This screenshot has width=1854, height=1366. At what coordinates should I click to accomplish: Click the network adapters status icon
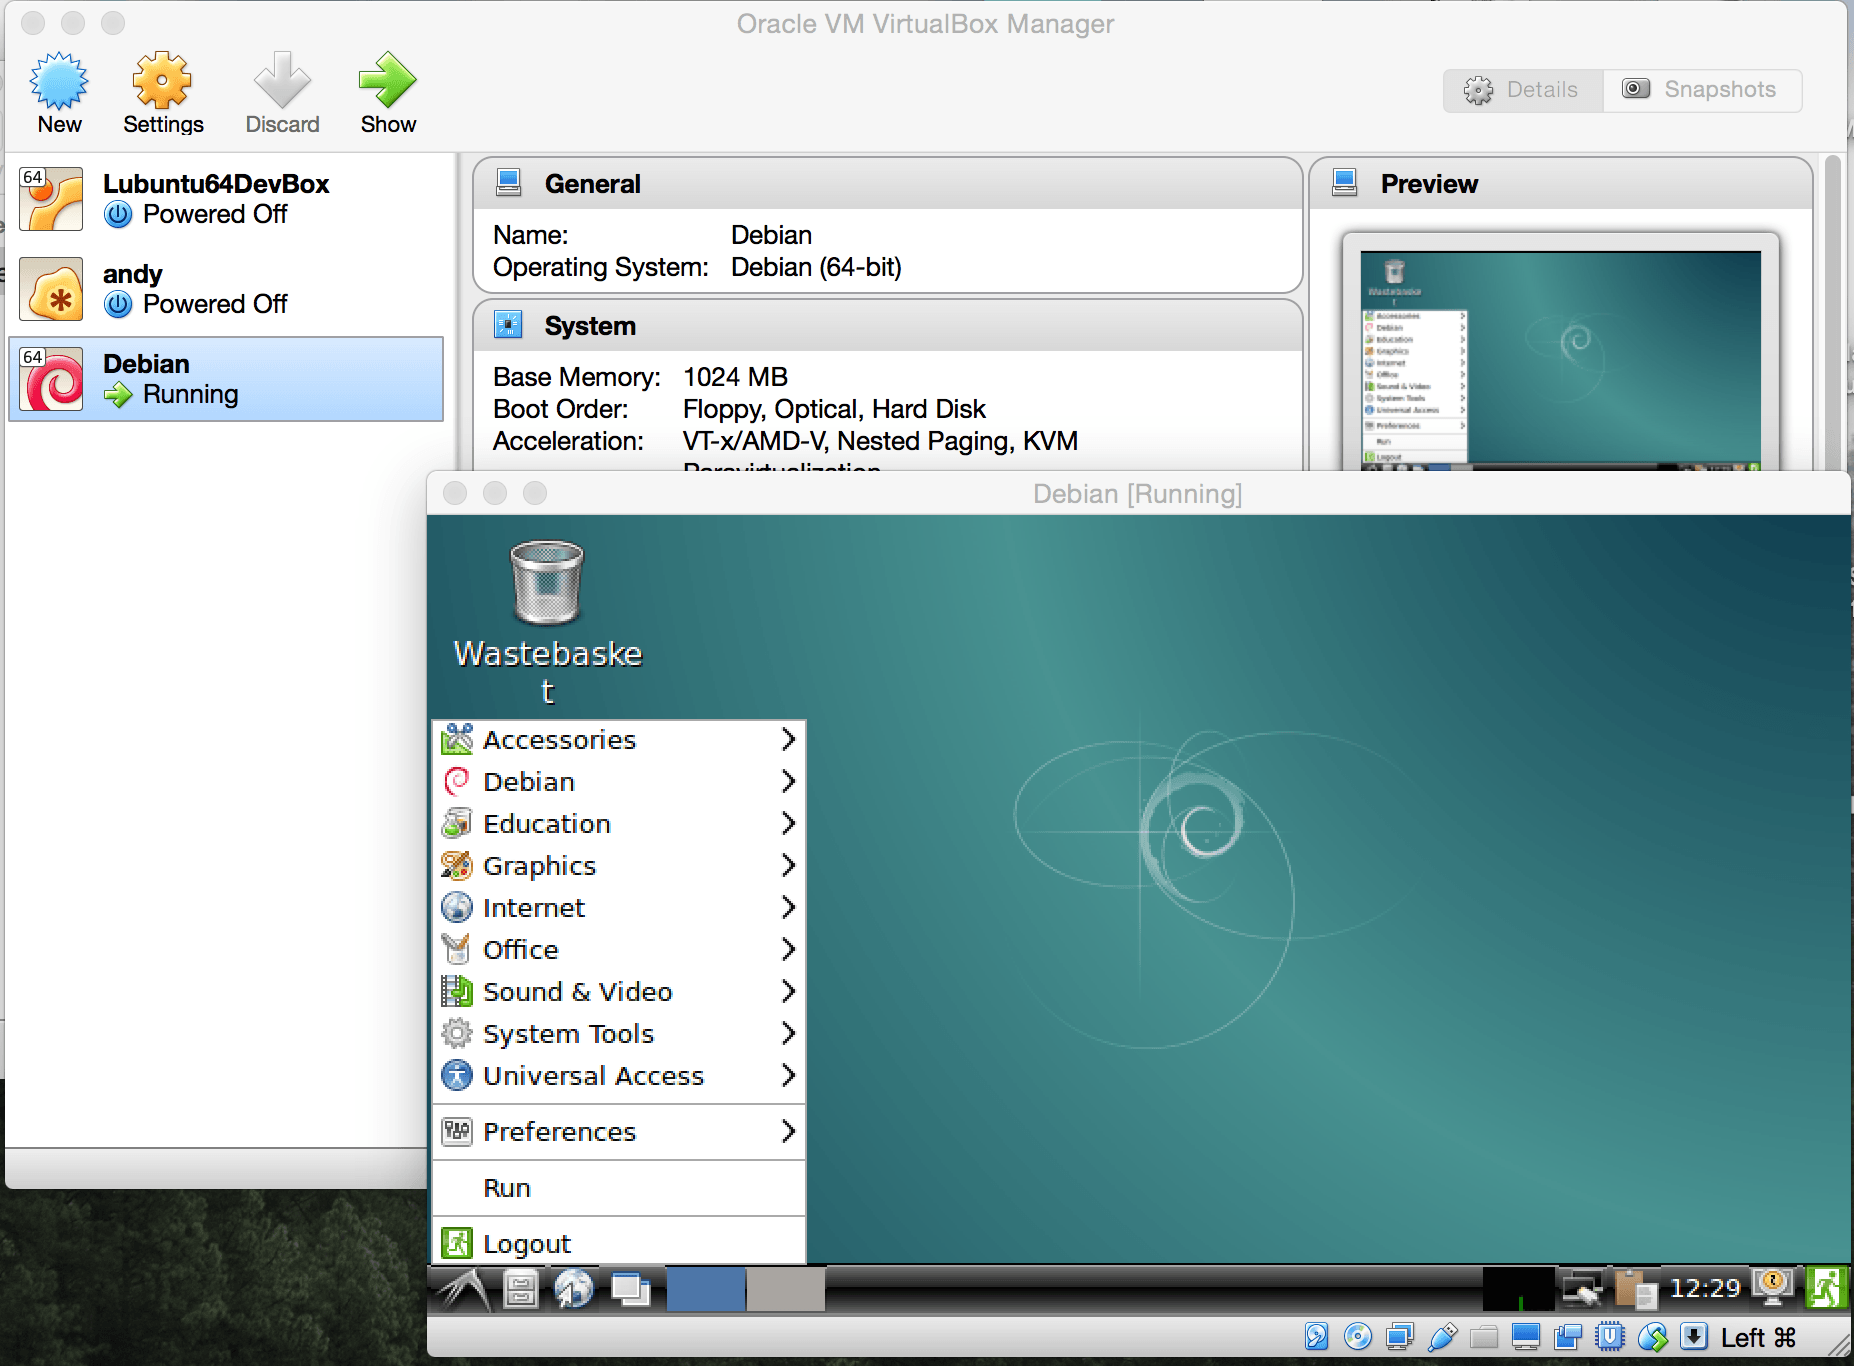[1400, 1336]
